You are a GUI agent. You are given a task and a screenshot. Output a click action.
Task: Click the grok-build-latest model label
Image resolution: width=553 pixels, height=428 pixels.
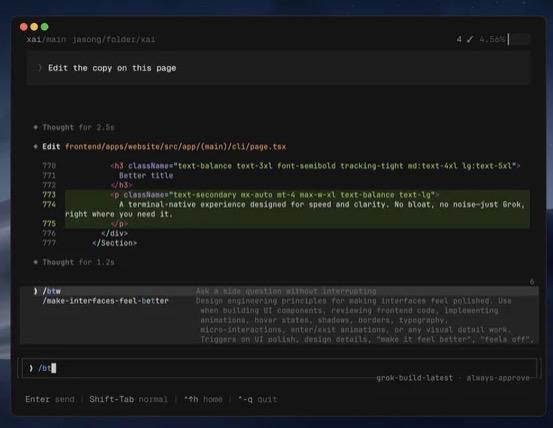coord(414,378)
